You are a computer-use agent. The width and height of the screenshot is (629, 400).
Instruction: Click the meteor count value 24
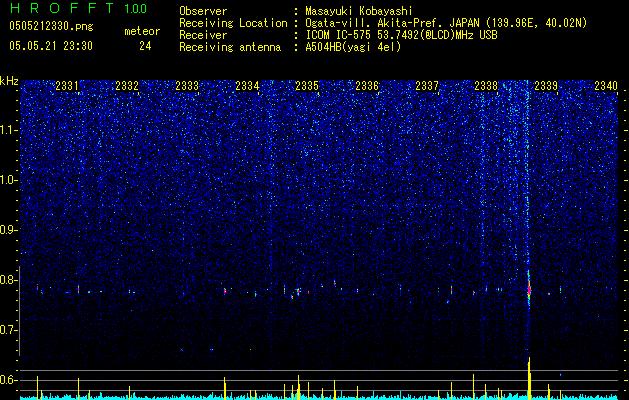(x=145, y=46)
